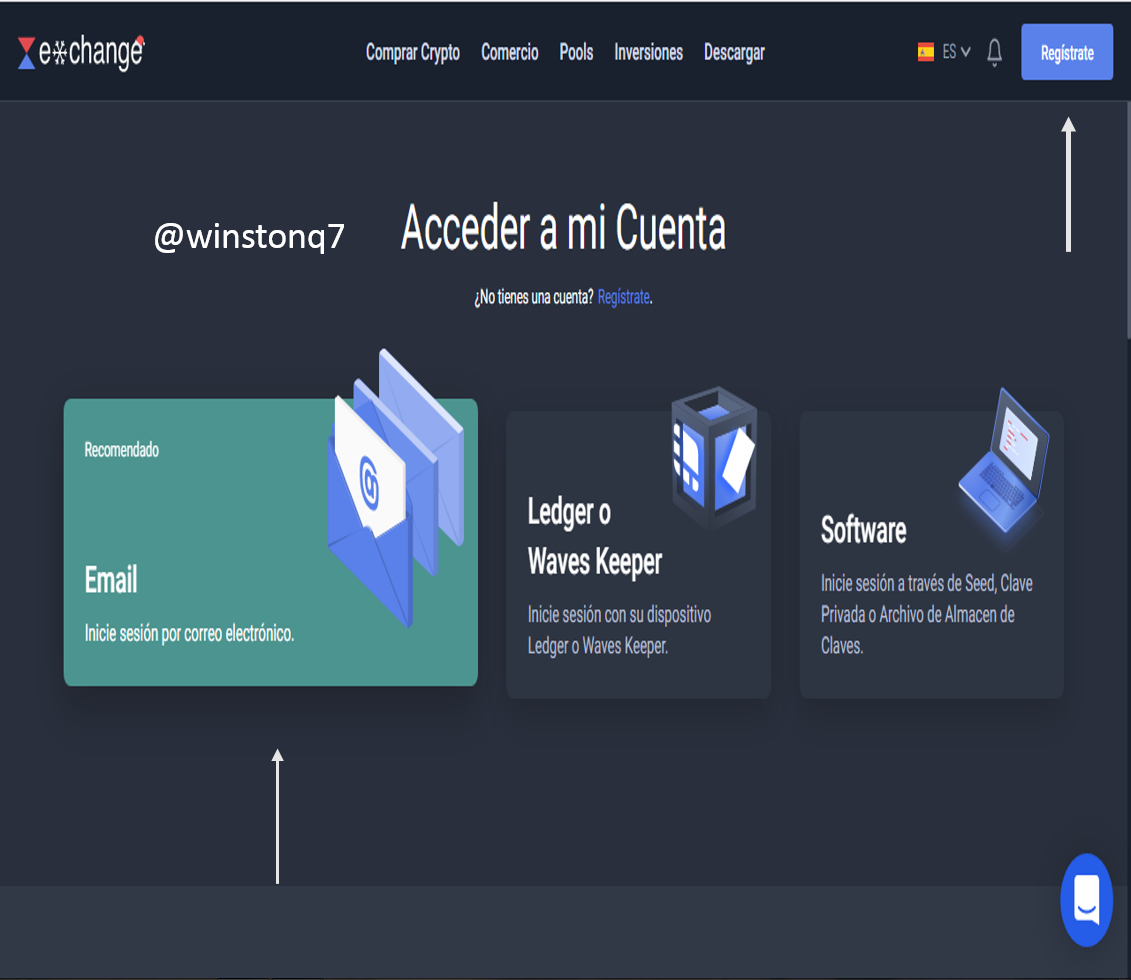This screenshot has height=980, width=1131.
Task: Click the 'Recomendado' label on Email card
Action: [x=121, y=450]
